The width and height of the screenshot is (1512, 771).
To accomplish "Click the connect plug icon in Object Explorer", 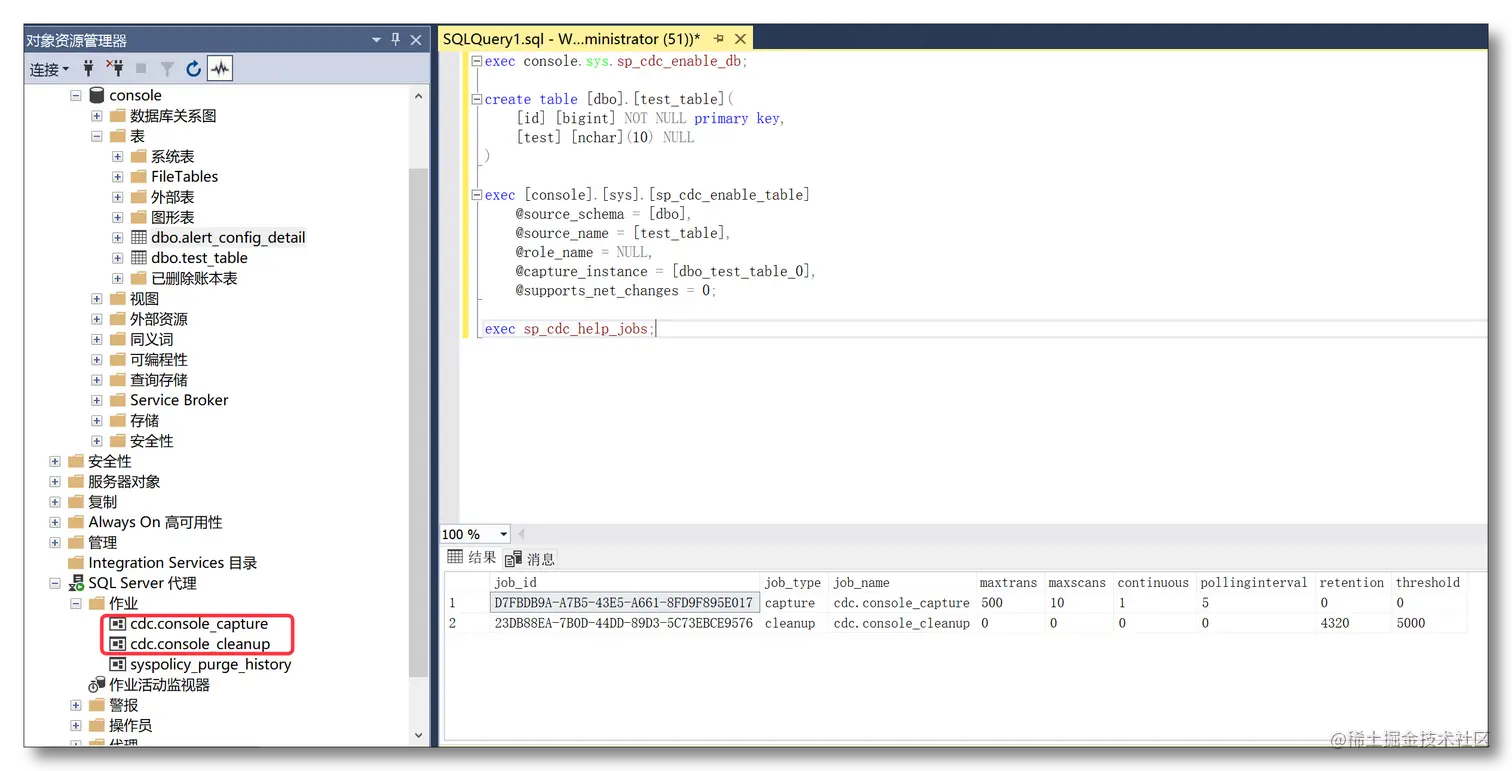I will [88, 68].
